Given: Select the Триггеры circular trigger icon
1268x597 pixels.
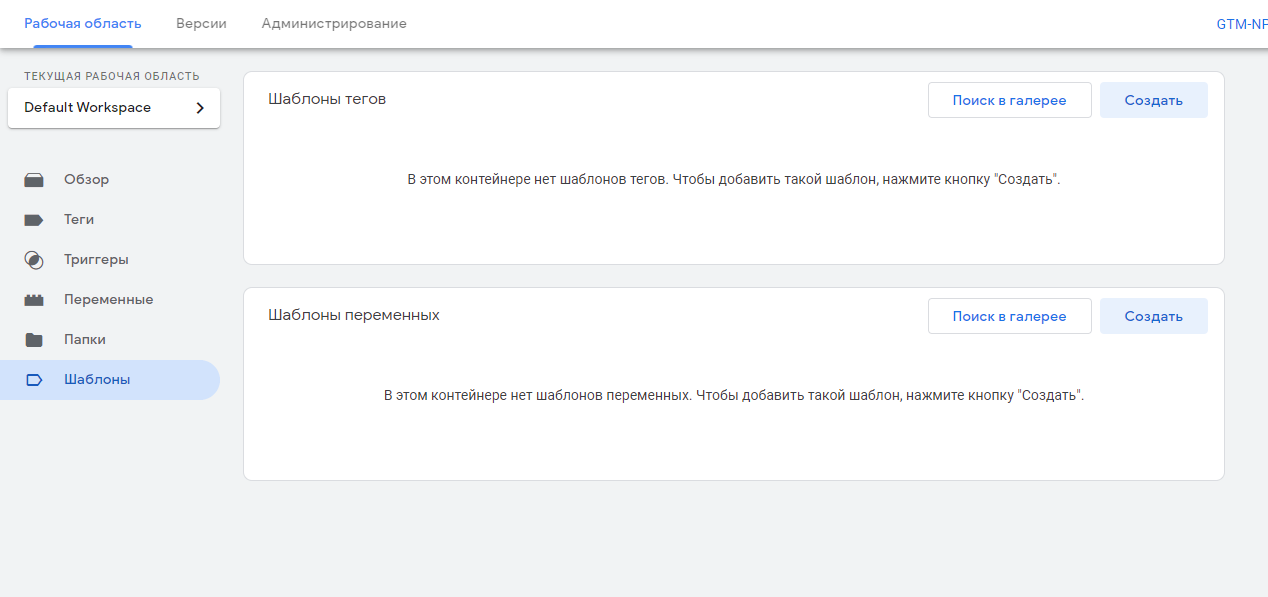Looking at the screenshot, I should [x=34, y=260].
